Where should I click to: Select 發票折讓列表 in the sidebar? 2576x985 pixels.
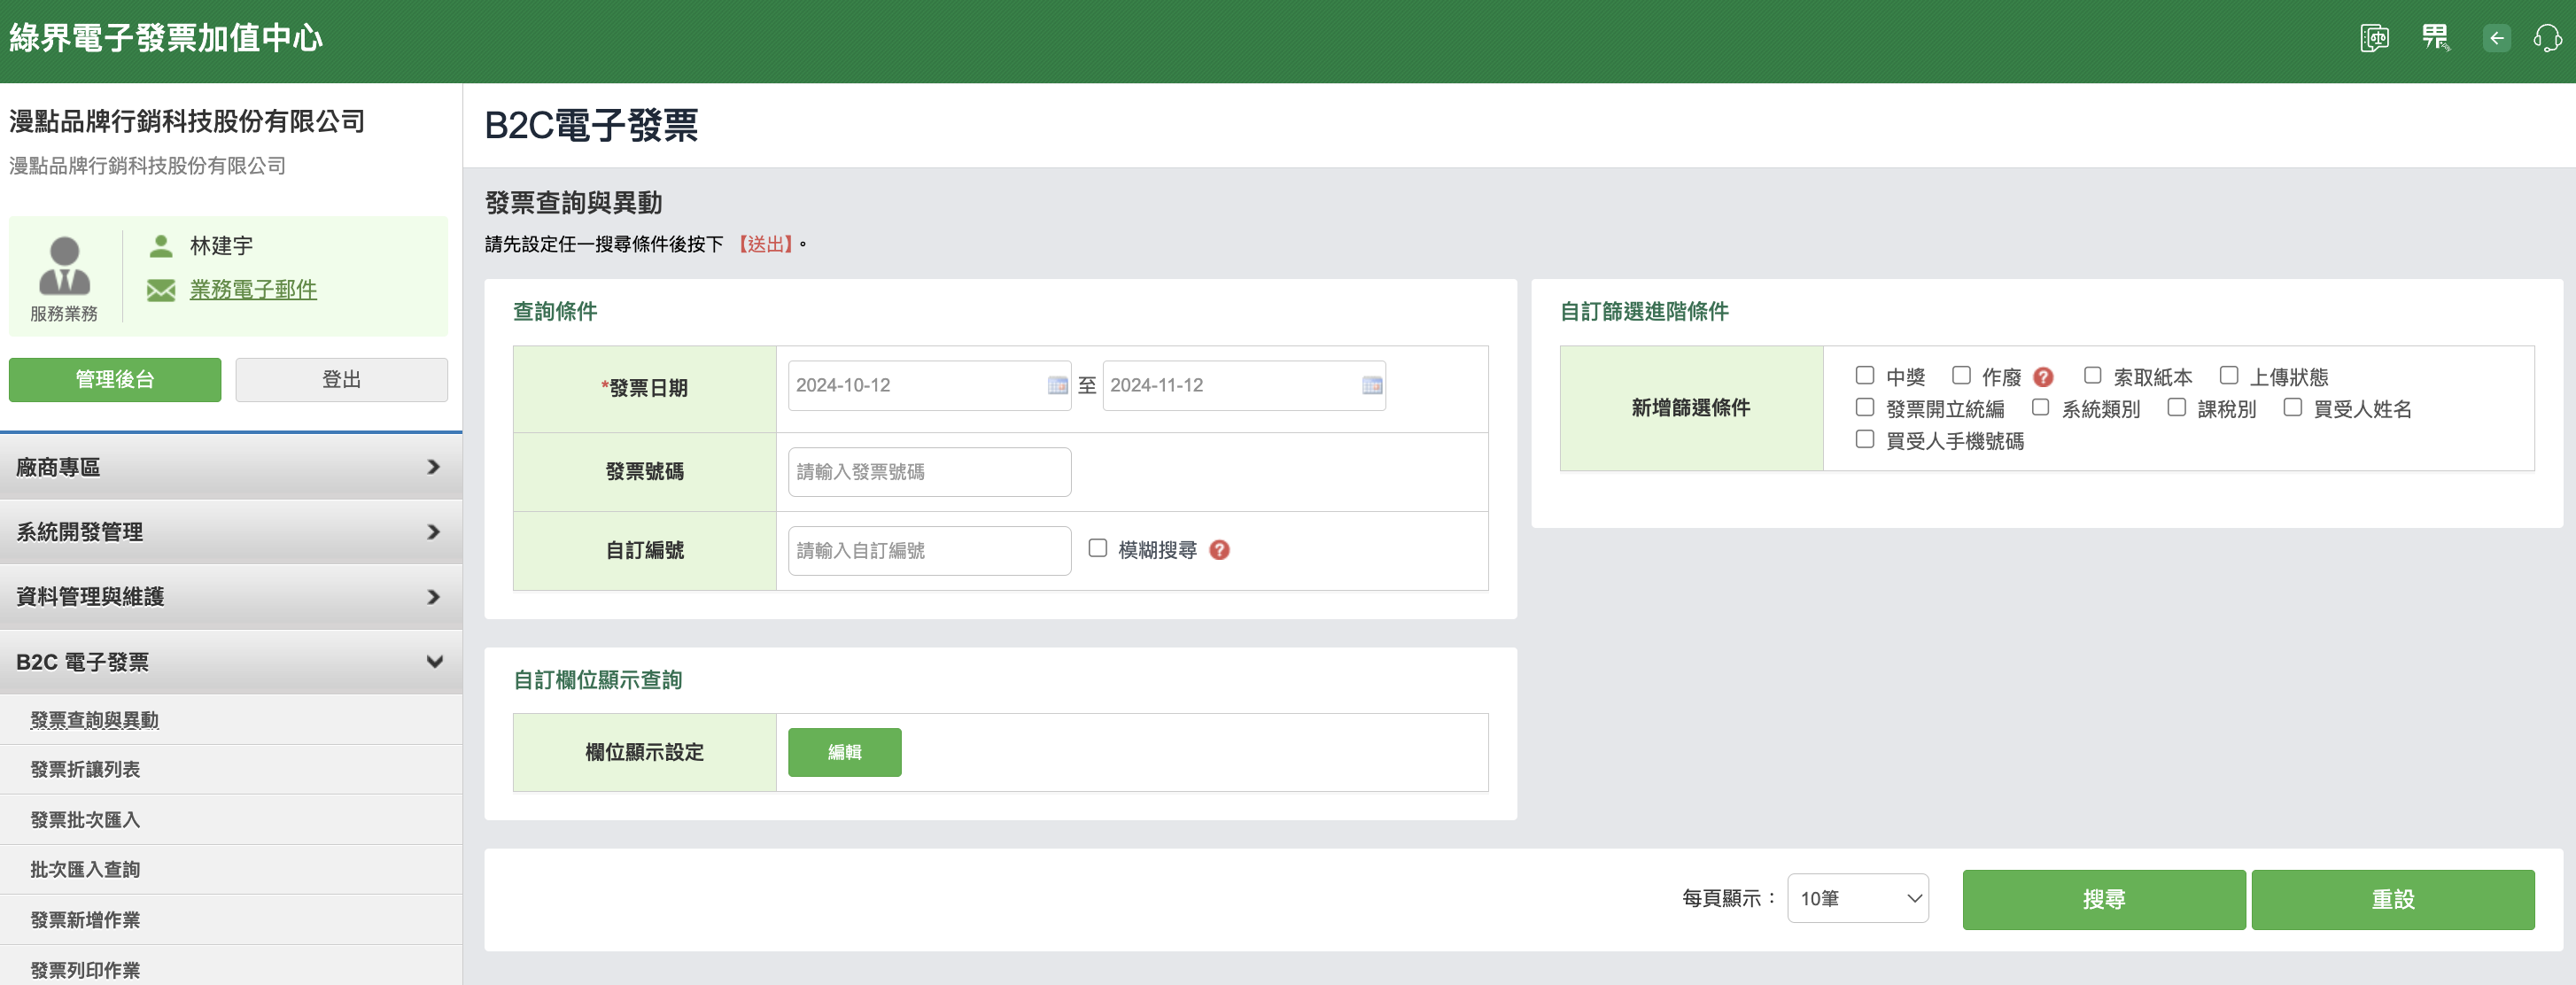(x=85, y=769)
